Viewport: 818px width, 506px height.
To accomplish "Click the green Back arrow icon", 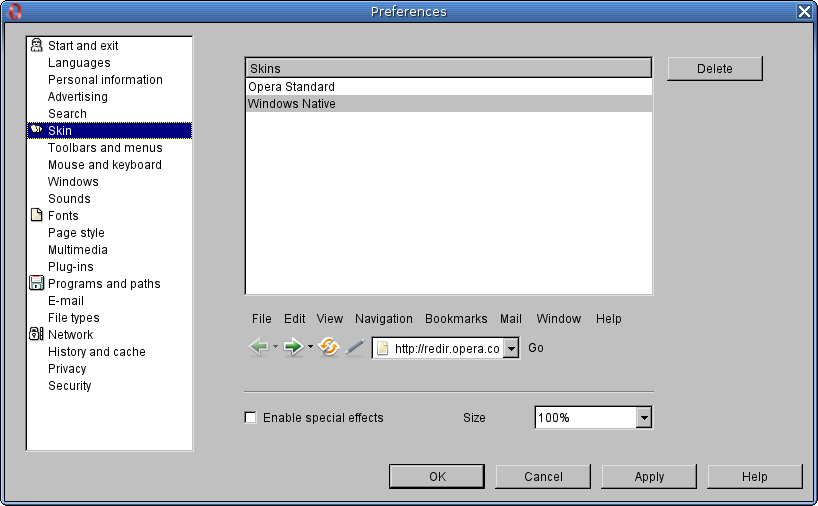I will click(x=258, y=348).
